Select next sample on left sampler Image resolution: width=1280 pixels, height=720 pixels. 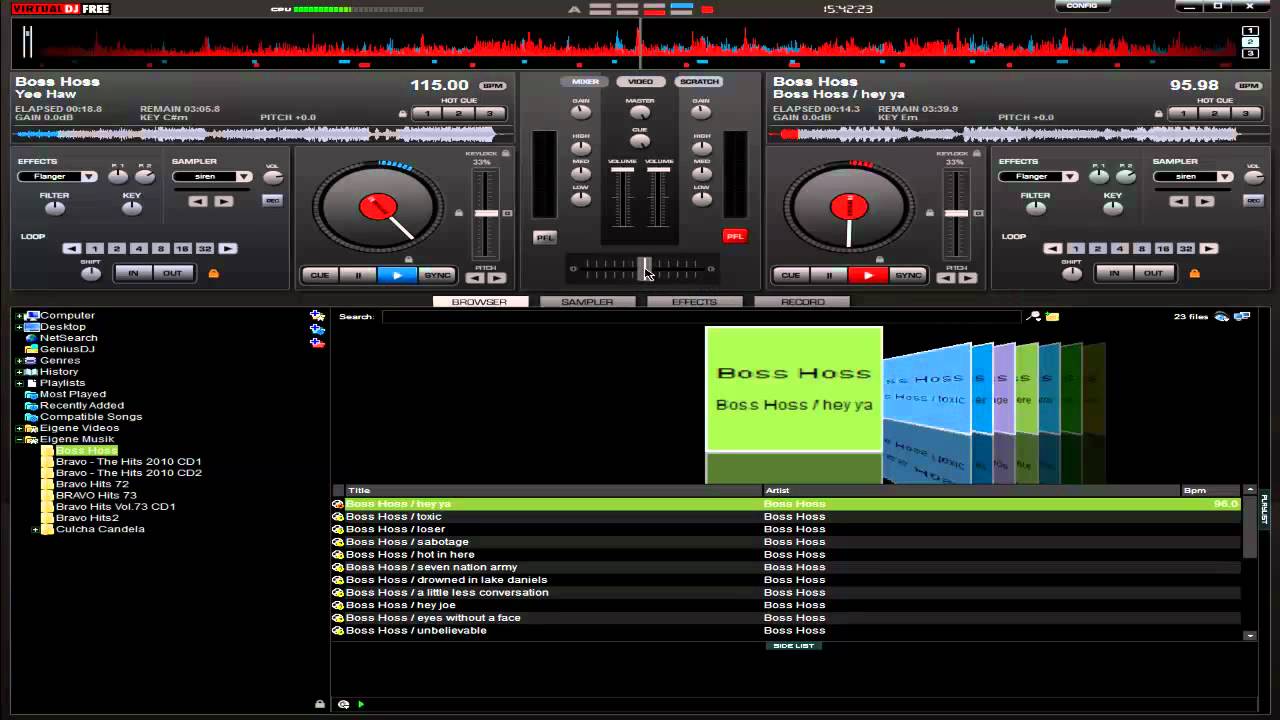(223, 201)
